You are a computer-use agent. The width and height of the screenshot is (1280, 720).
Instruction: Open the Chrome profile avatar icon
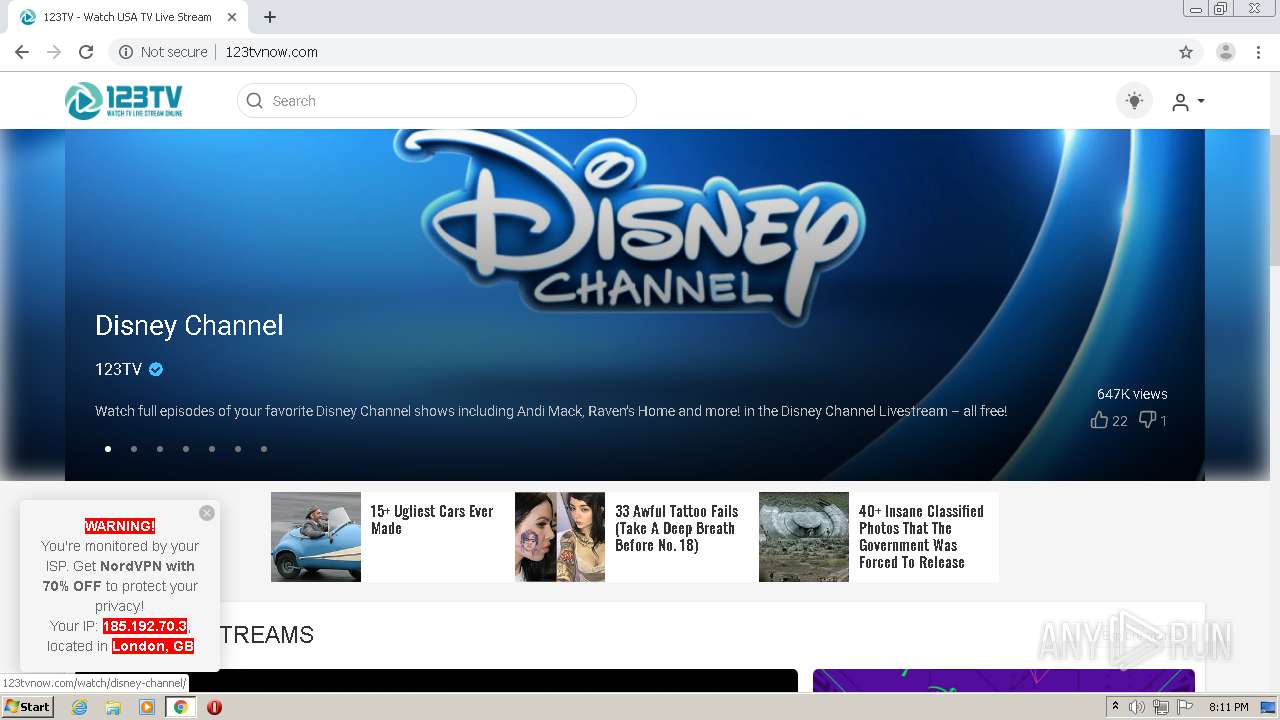(1226, 52)
